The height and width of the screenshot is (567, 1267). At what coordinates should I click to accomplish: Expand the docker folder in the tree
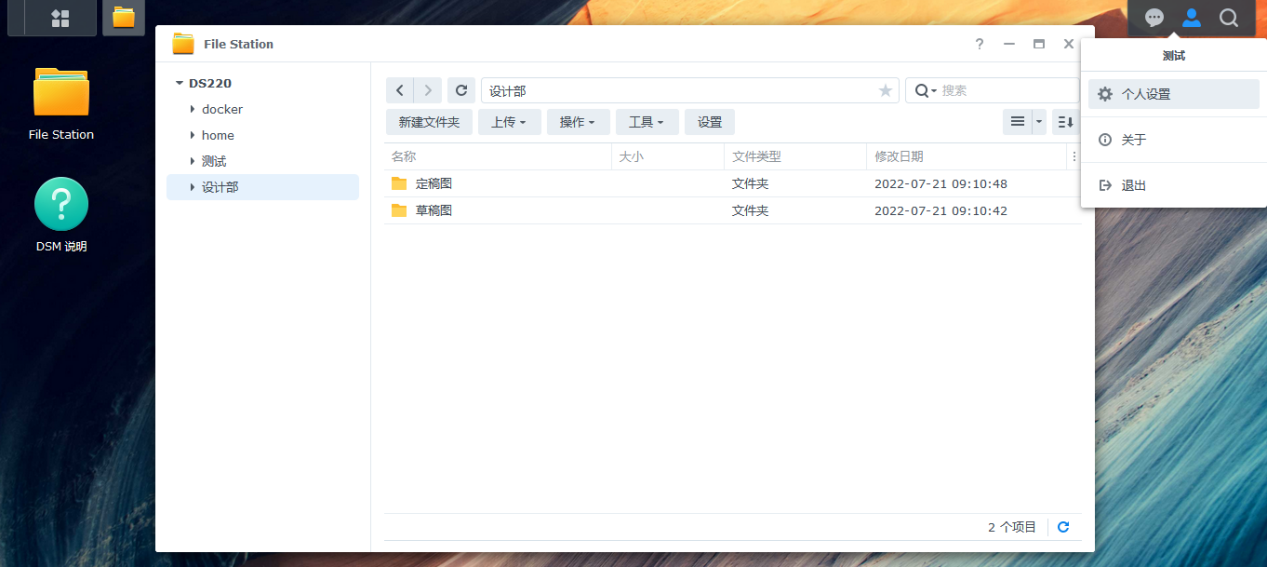click(x=192, y=109)
